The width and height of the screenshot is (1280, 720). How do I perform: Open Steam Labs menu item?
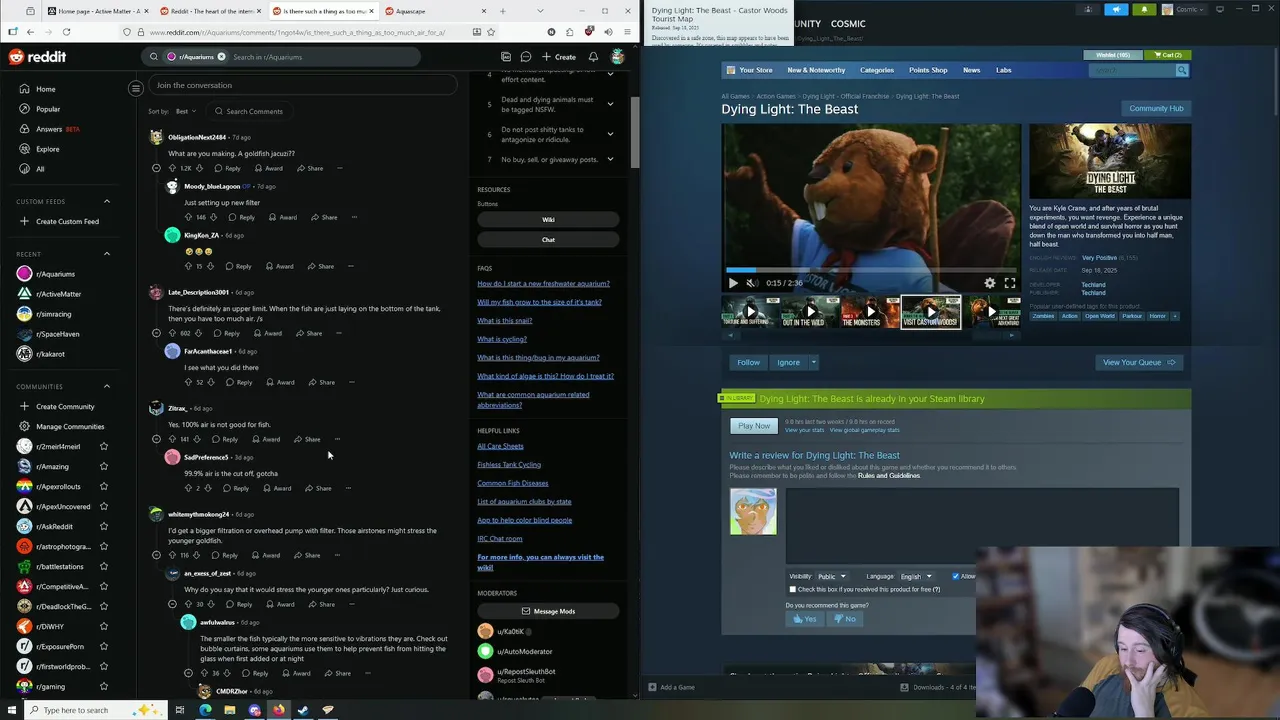tap(1003, 70)
